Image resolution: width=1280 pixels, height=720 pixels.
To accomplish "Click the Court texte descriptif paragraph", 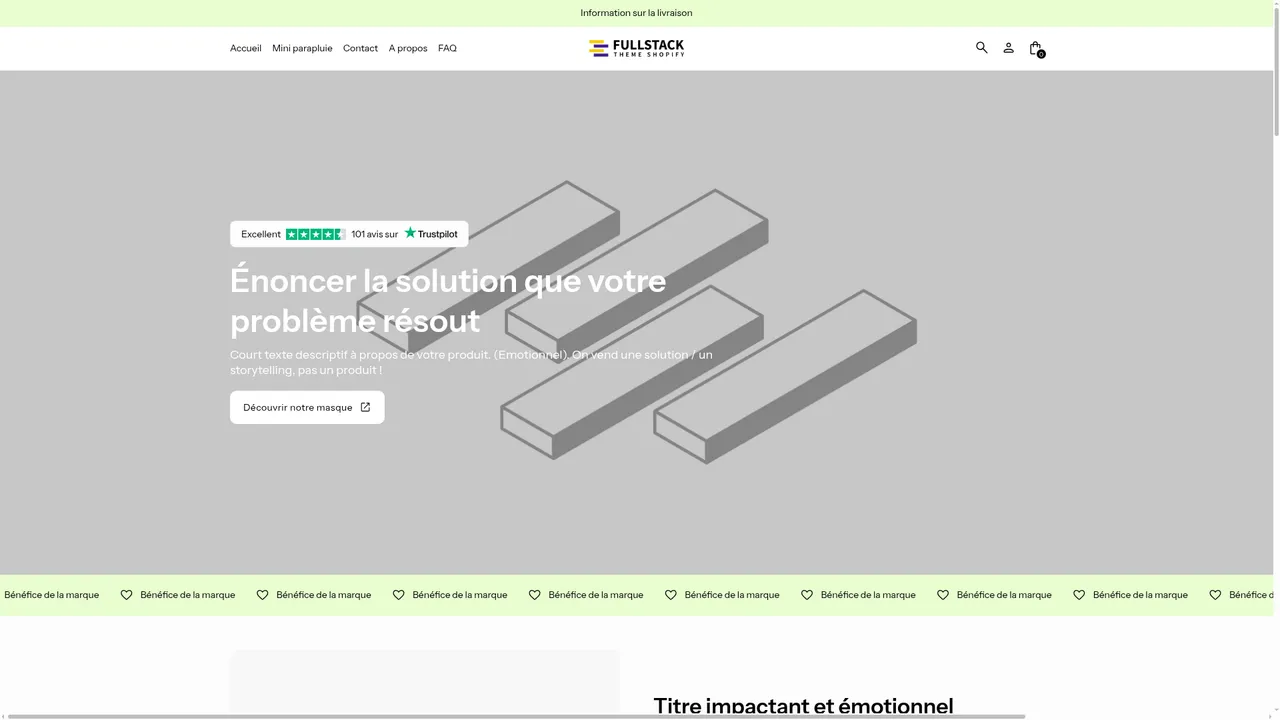I will pos(471,362).
